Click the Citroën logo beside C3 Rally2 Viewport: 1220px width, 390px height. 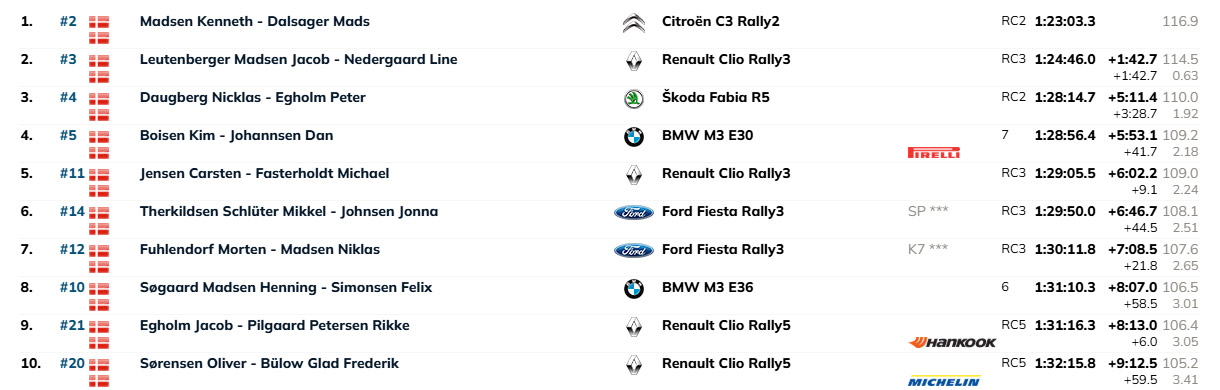[x=633, y=22]
